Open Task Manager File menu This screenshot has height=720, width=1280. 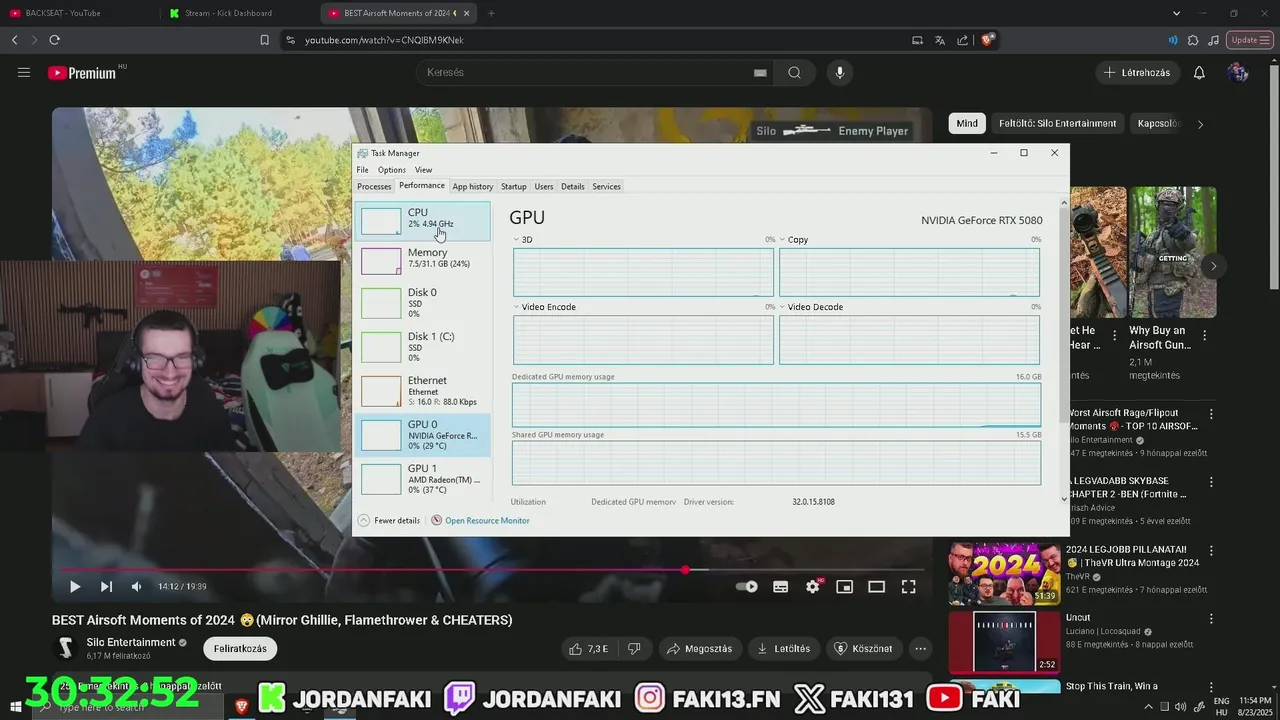pos(362,170)
